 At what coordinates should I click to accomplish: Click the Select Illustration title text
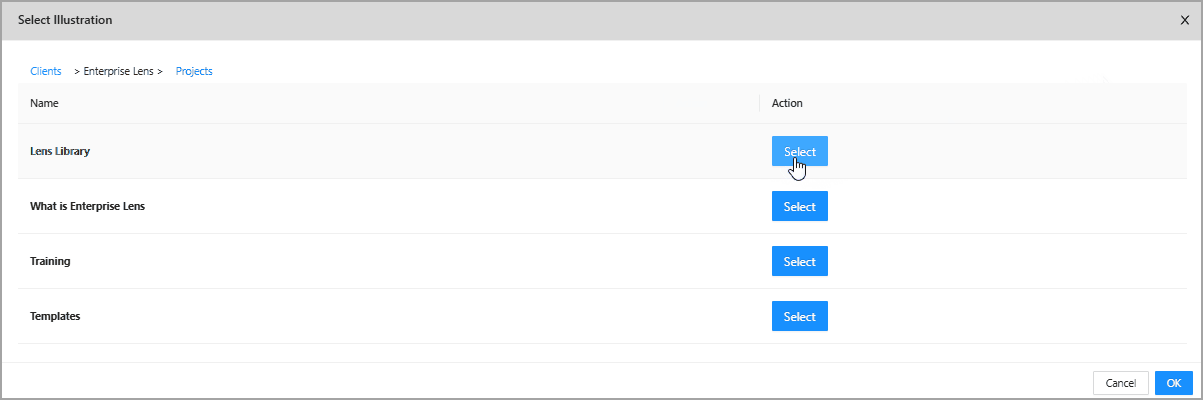point(65,20)
